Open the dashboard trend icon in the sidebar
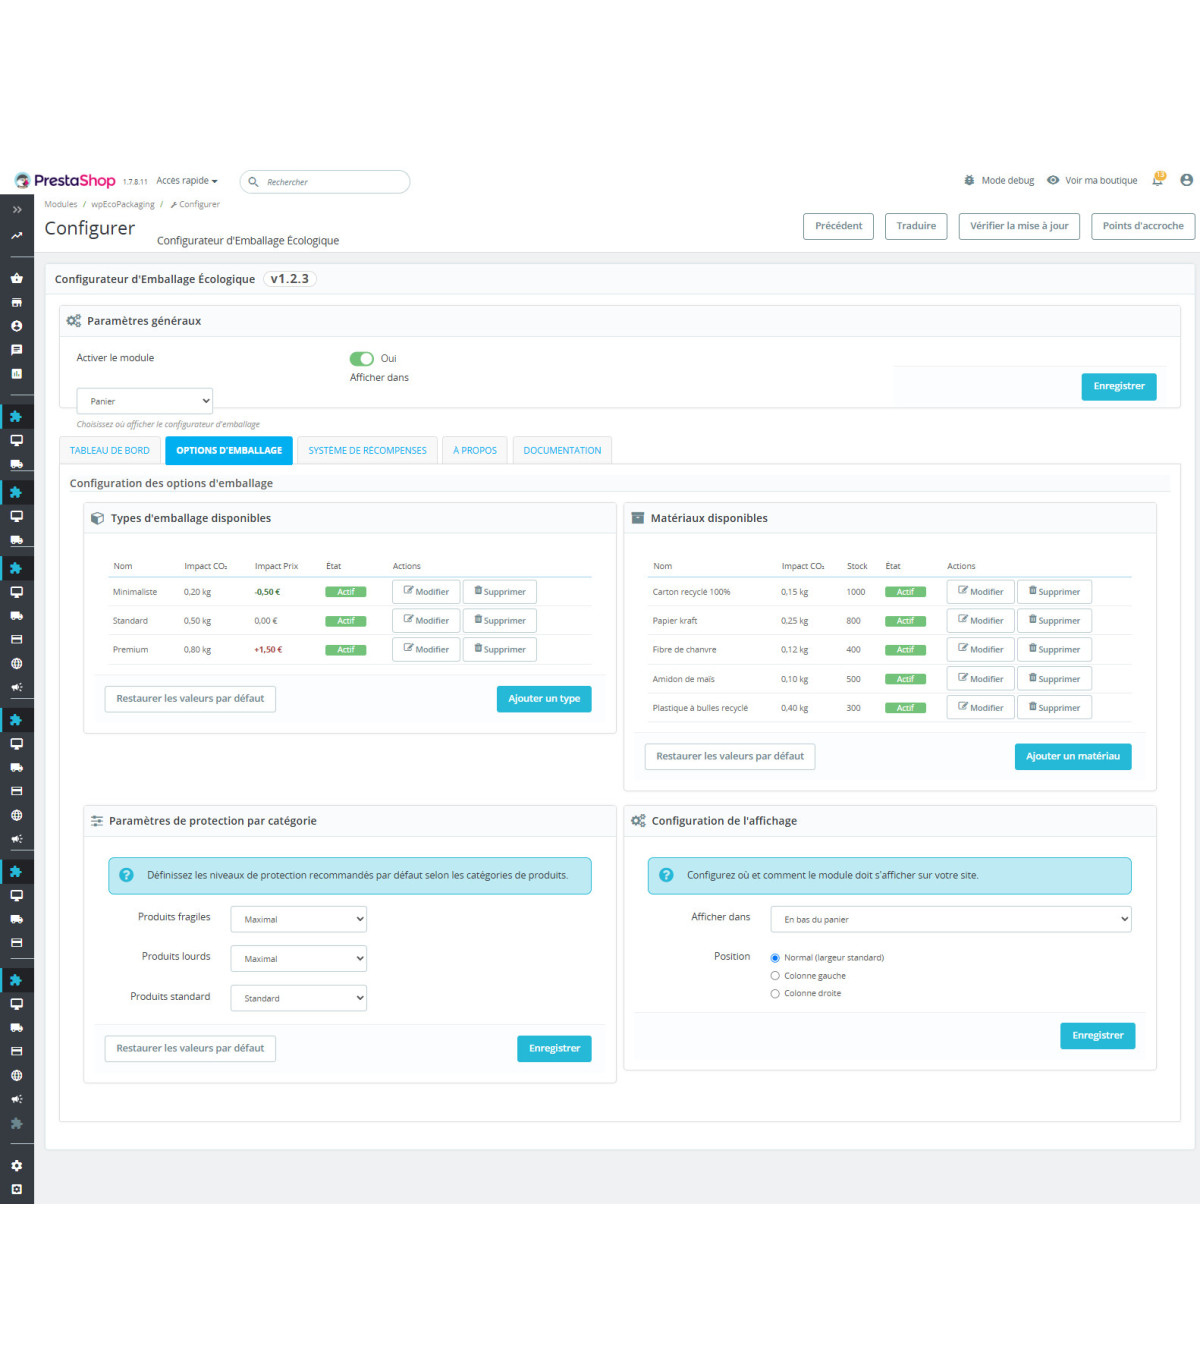The width and height of the screenshot is (1200, 1372). (16, 236)
